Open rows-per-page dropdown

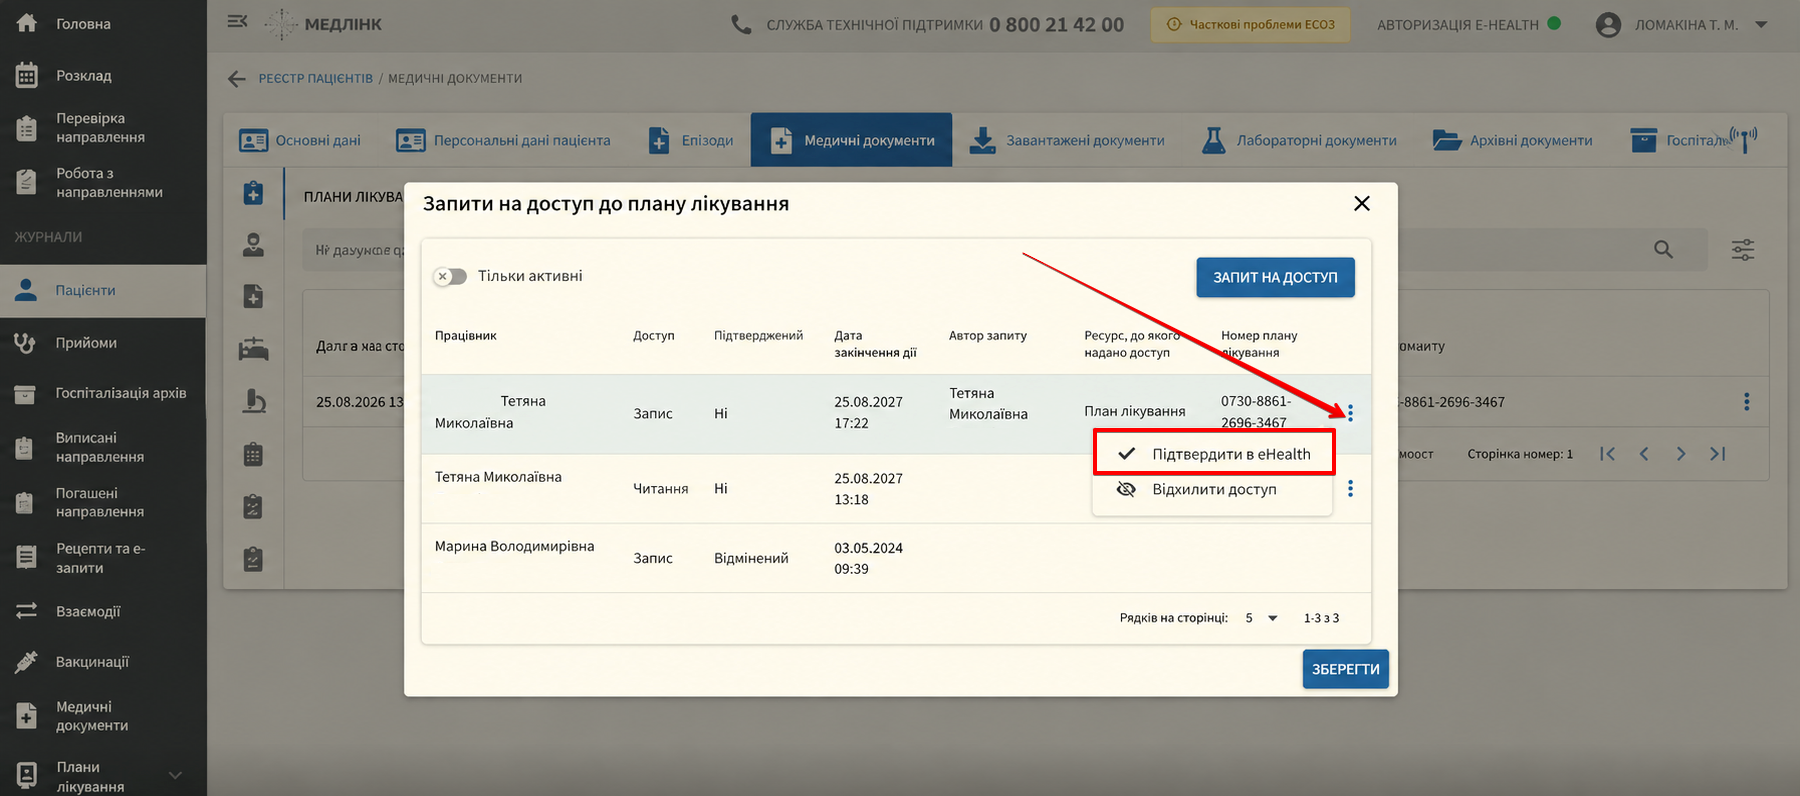[1262, 619]
